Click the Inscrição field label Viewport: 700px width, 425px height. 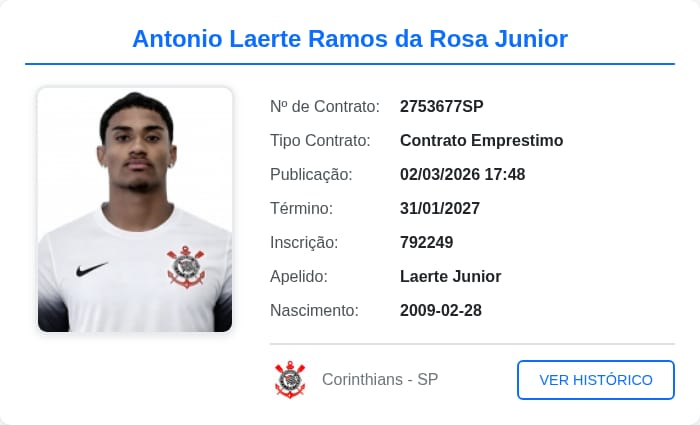304,242
